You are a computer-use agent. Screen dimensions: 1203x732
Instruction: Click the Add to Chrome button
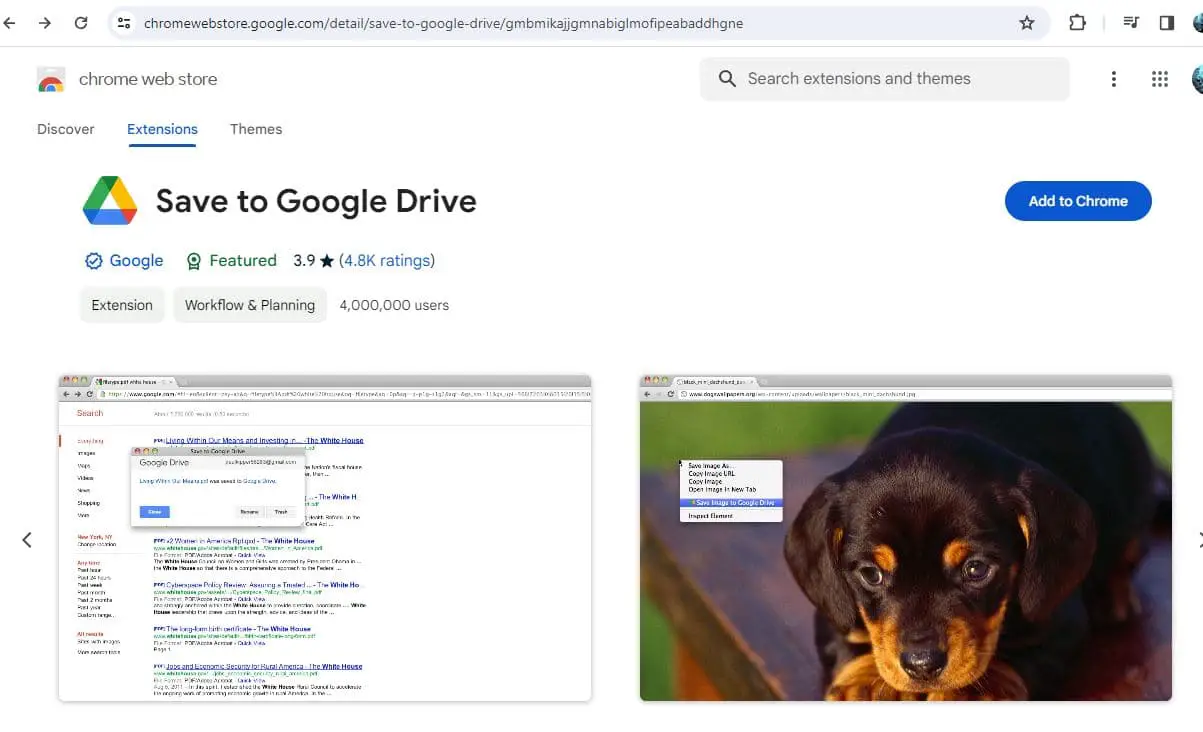click(x=1078, y=201)
